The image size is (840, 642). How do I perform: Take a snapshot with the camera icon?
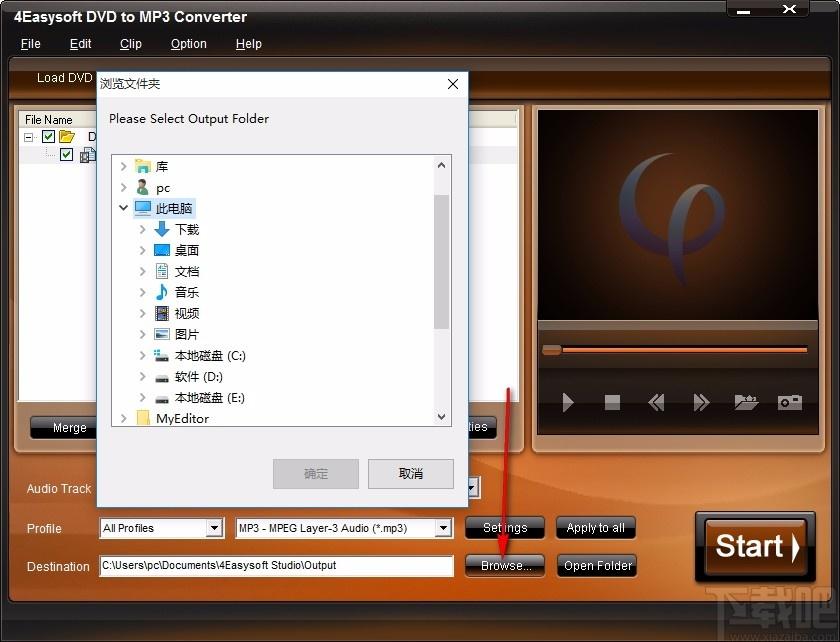(790, 402)
